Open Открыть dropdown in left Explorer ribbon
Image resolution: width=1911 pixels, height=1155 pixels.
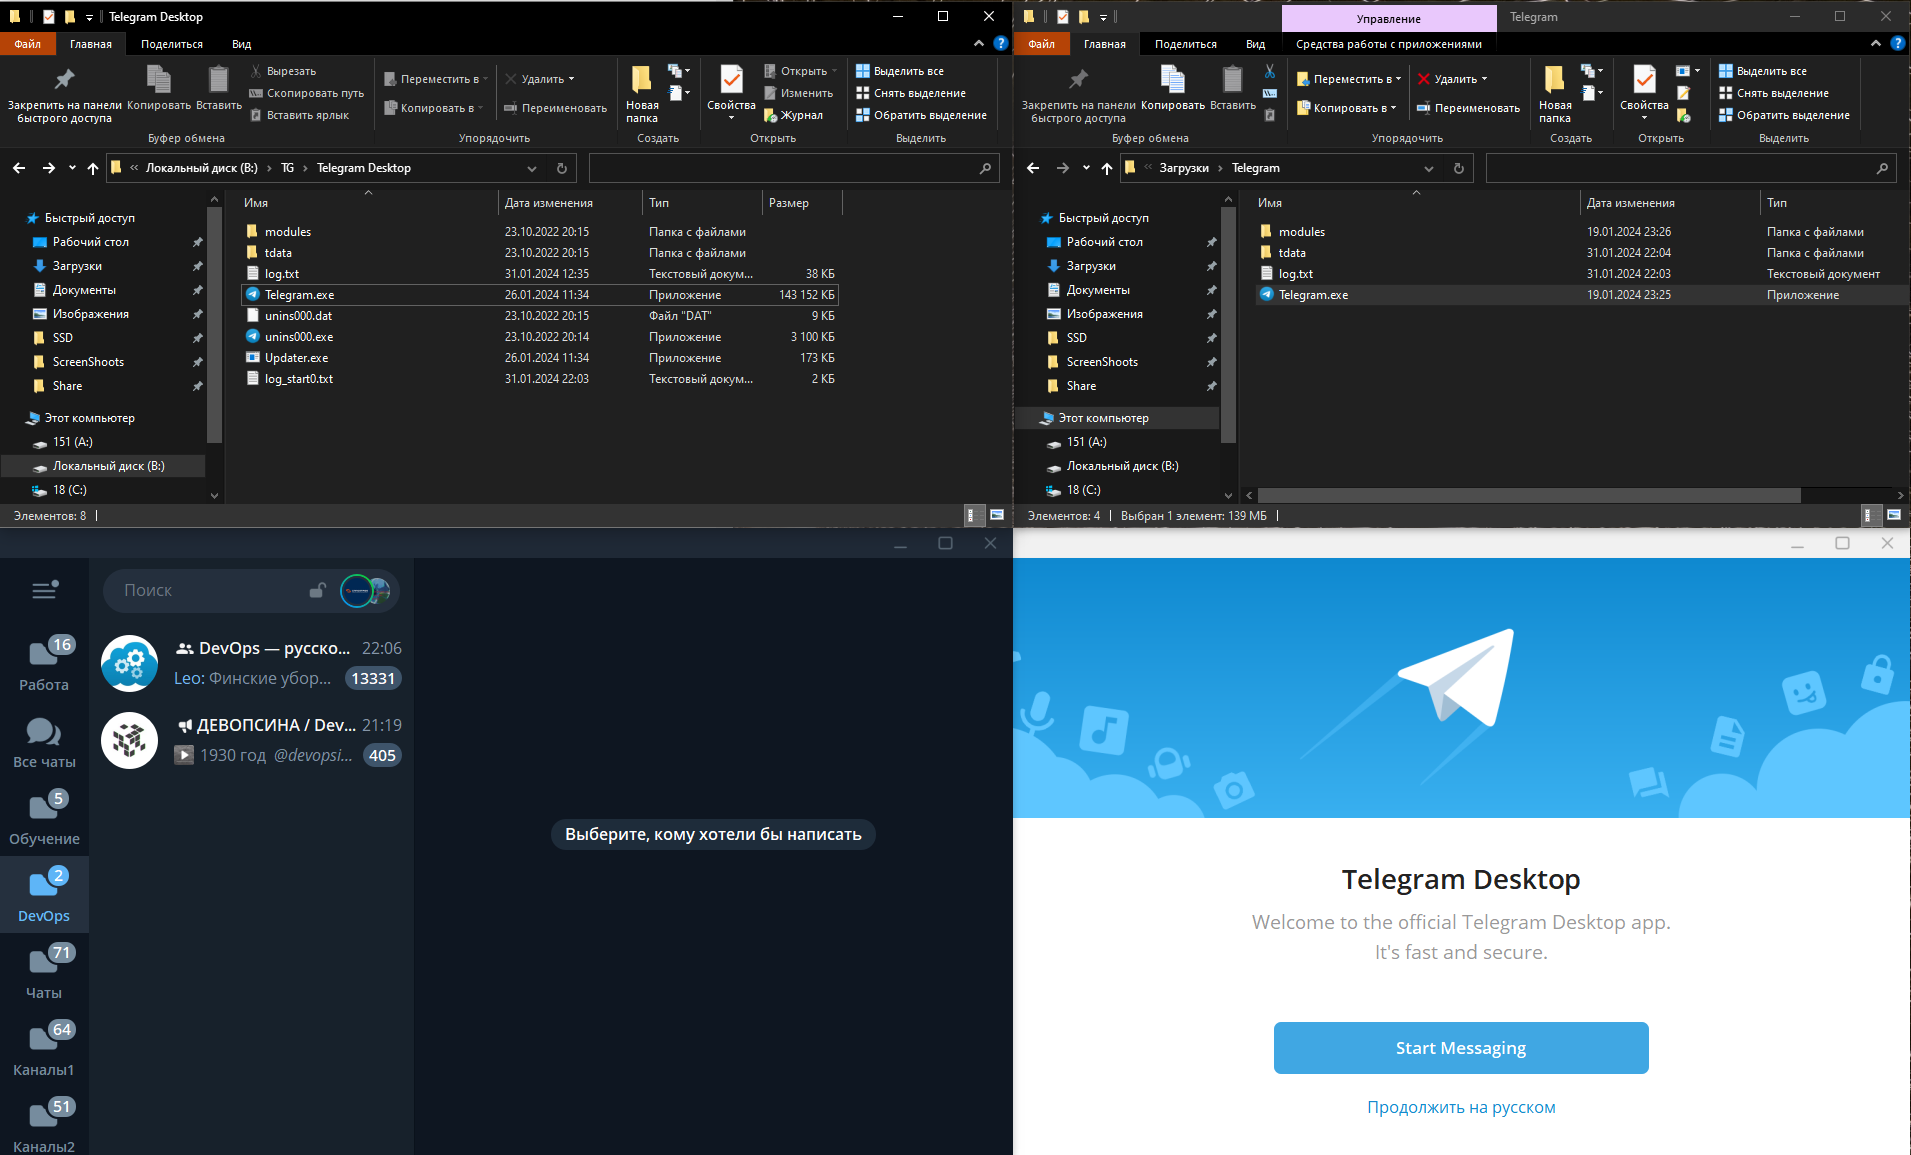[x=801, y=71]
